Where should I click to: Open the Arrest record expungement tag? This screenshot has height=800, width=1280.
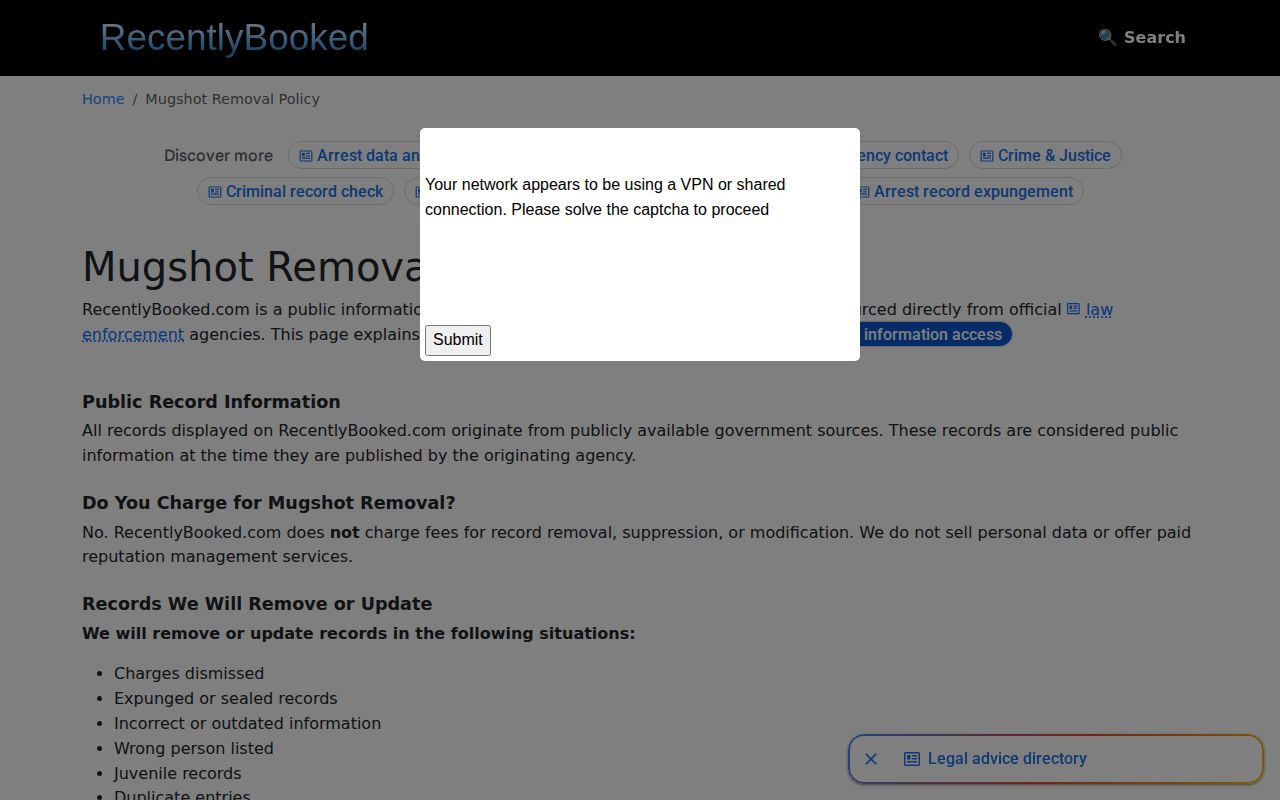click(964, 191)
